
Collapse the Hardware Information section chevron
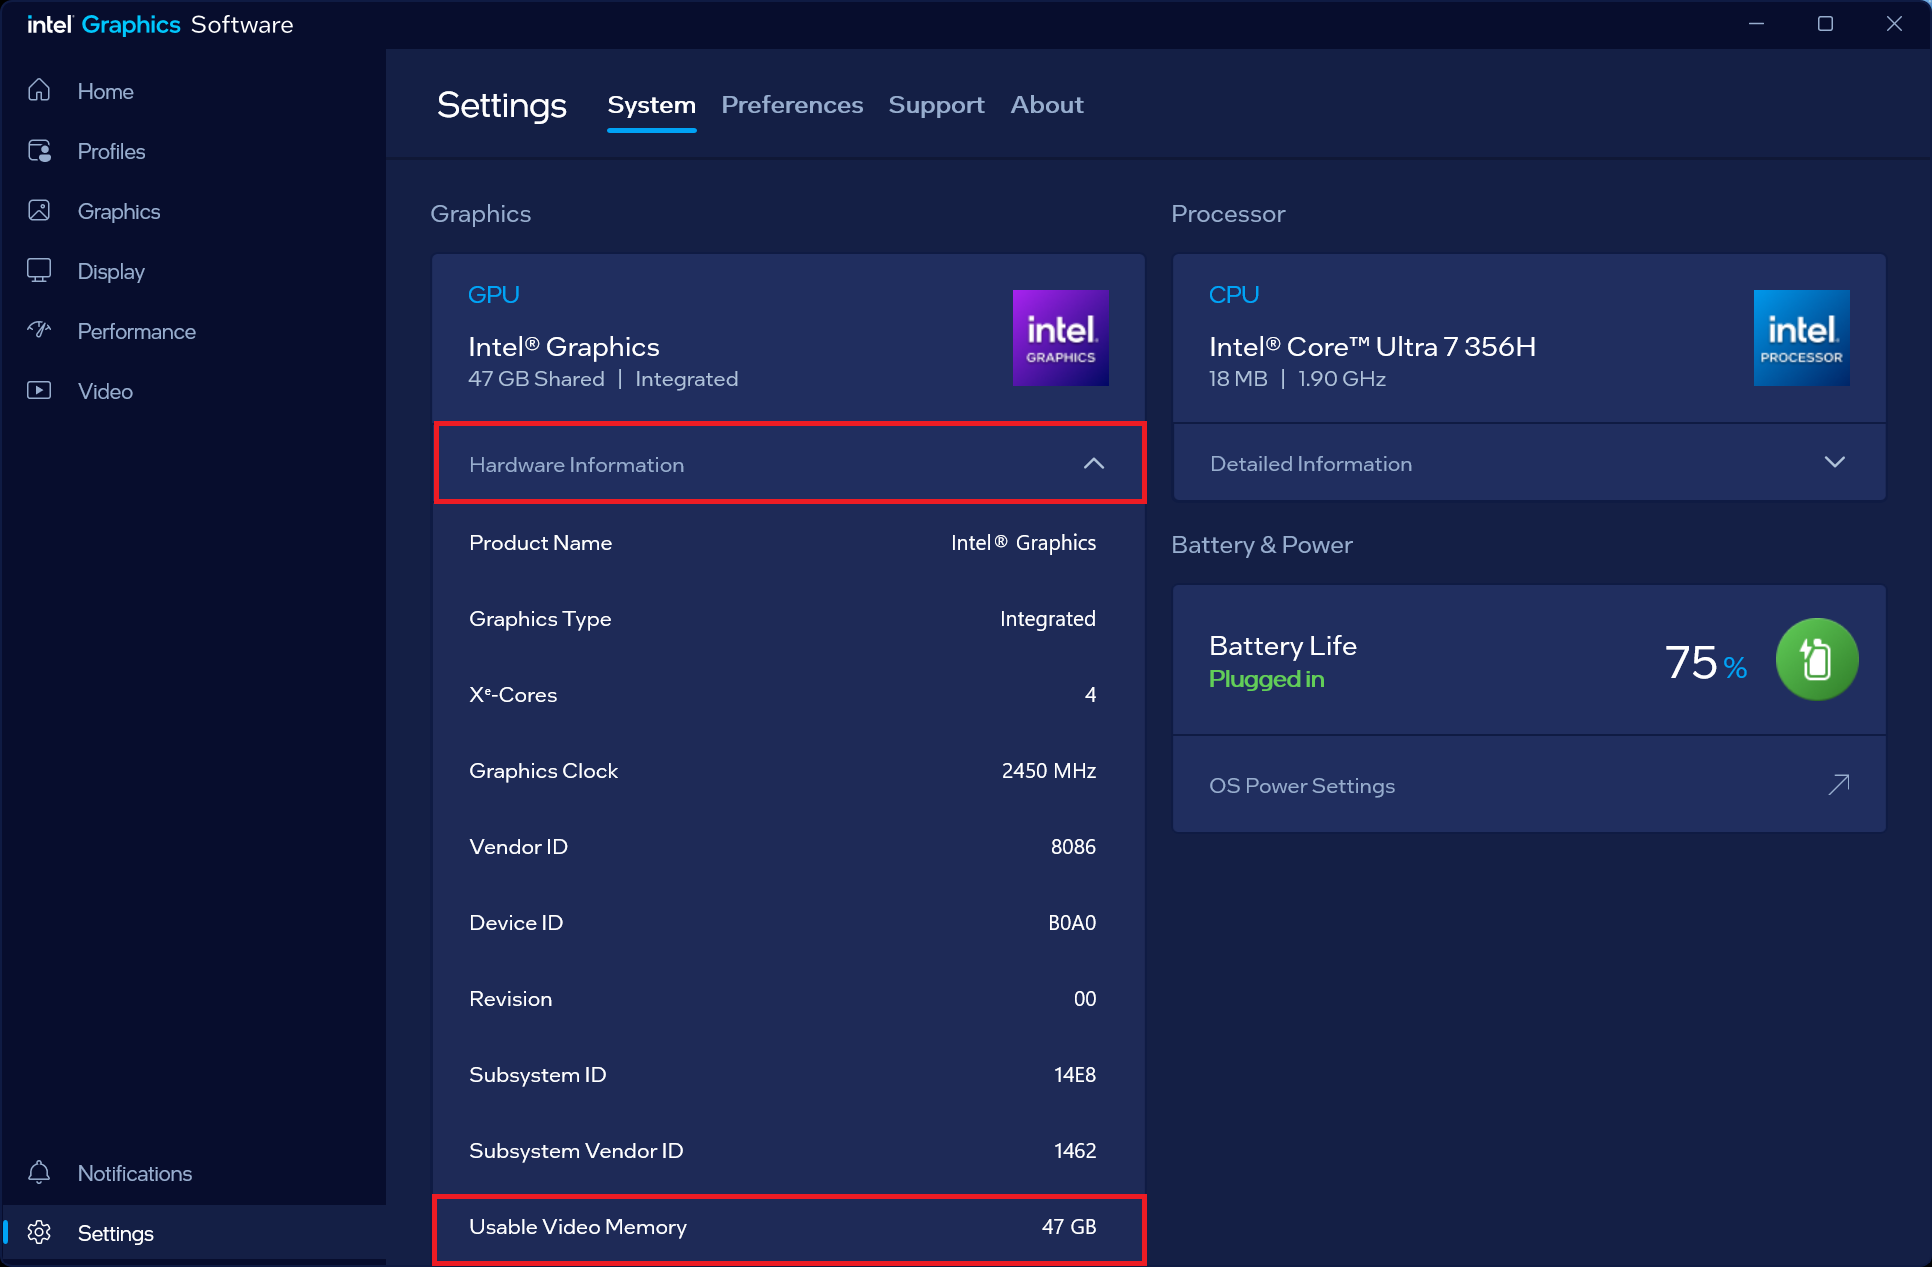coord(1094,464)
